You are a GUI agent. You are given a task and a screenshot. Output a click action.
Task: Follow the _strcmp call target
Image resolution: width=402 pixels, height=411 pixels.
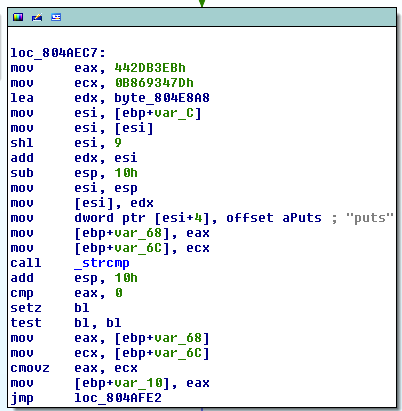[x=102, y=263]
